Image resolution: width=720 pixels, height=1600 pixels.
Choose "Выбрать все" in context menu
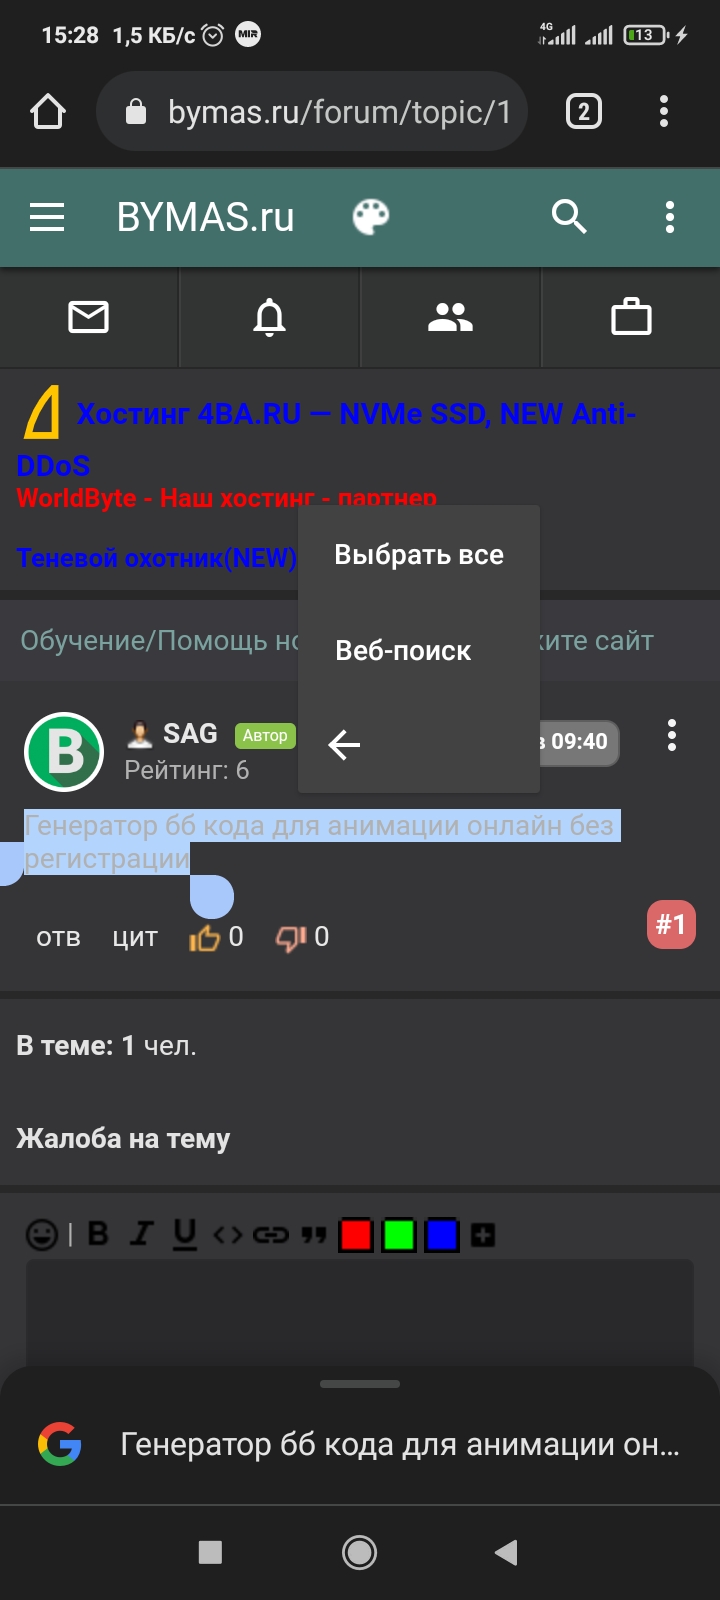tap(419, 555)
